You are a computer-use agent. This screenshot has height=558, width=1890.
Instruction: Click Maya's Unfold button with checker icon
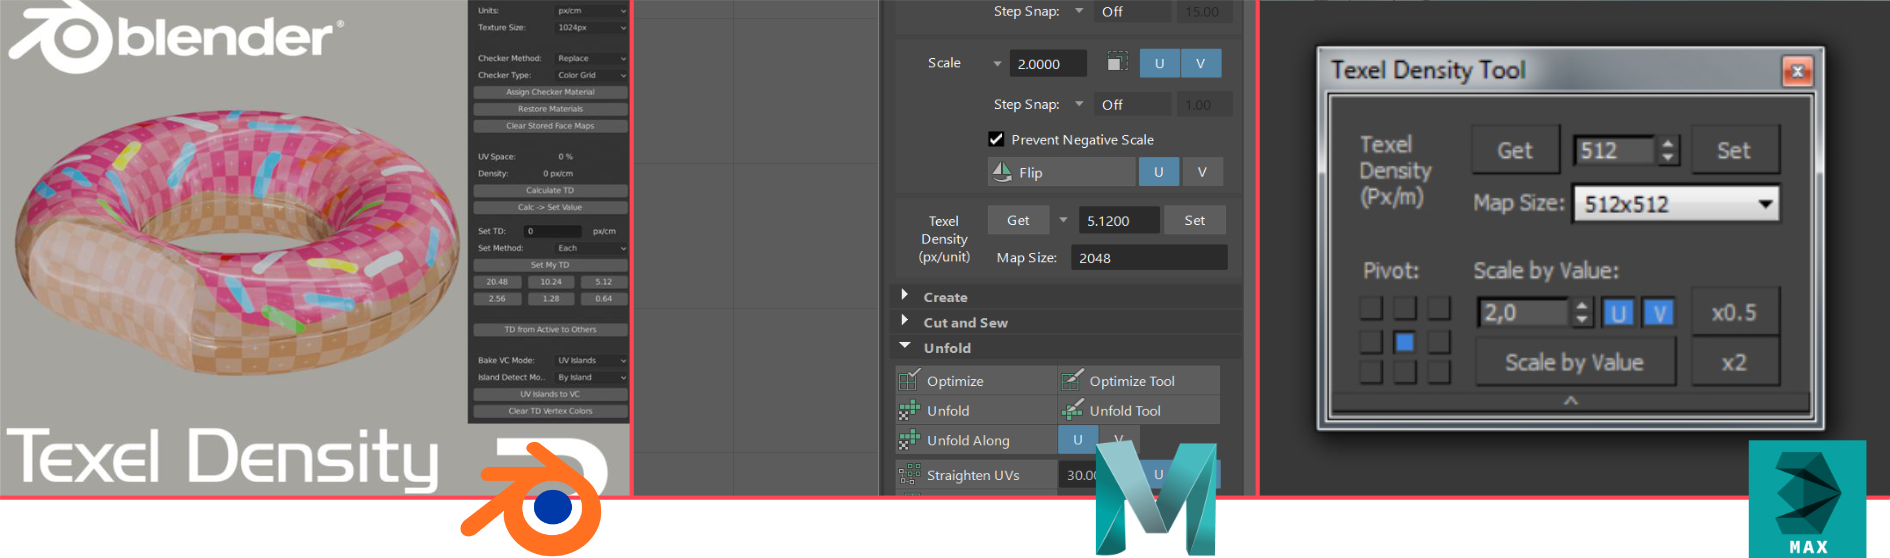(976, 410)
